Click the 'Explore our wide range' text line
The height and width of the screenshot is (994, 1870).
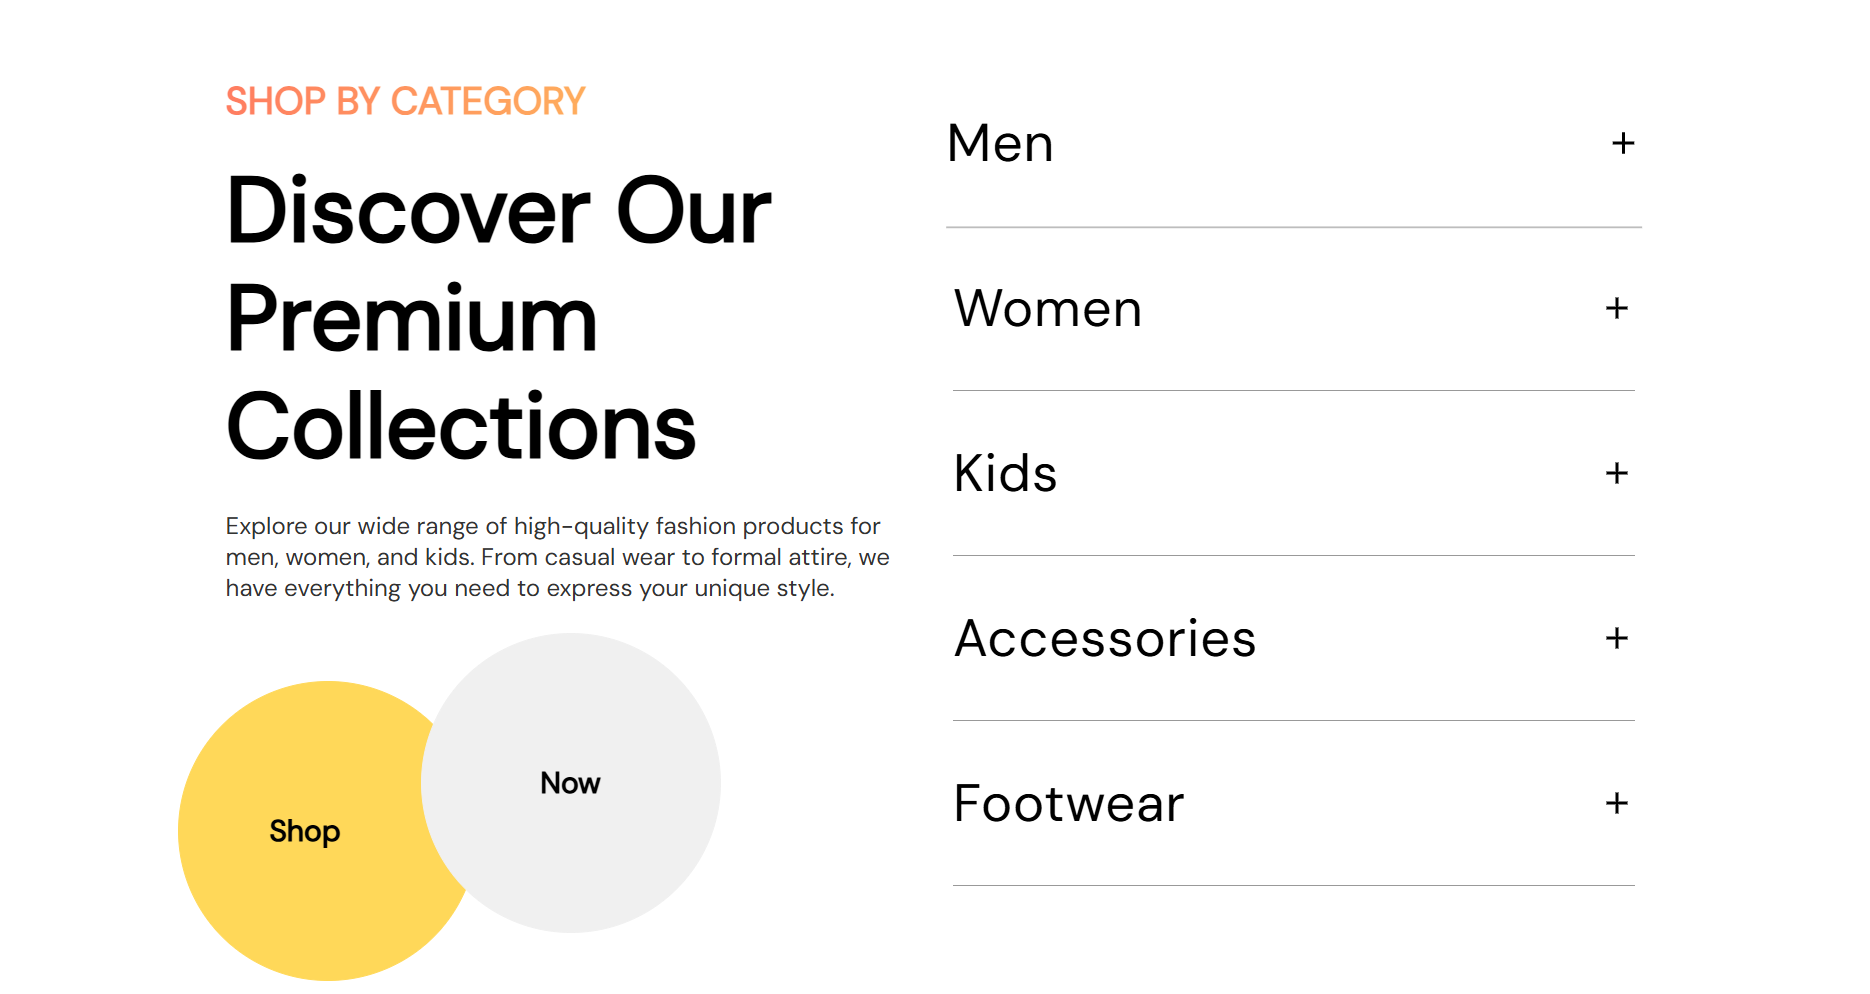552,526
